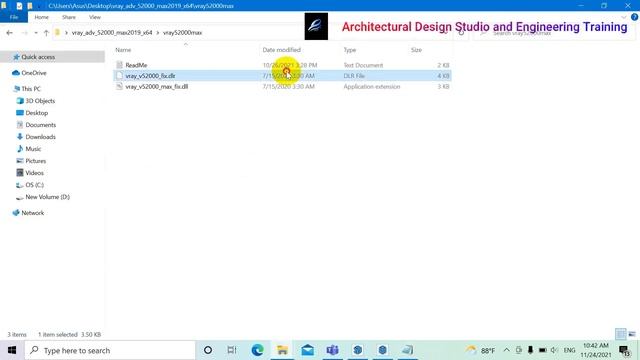Open the recent locations dropdown arrow
This screenshot has width=640, height=360.
click(x=36, y=33)
